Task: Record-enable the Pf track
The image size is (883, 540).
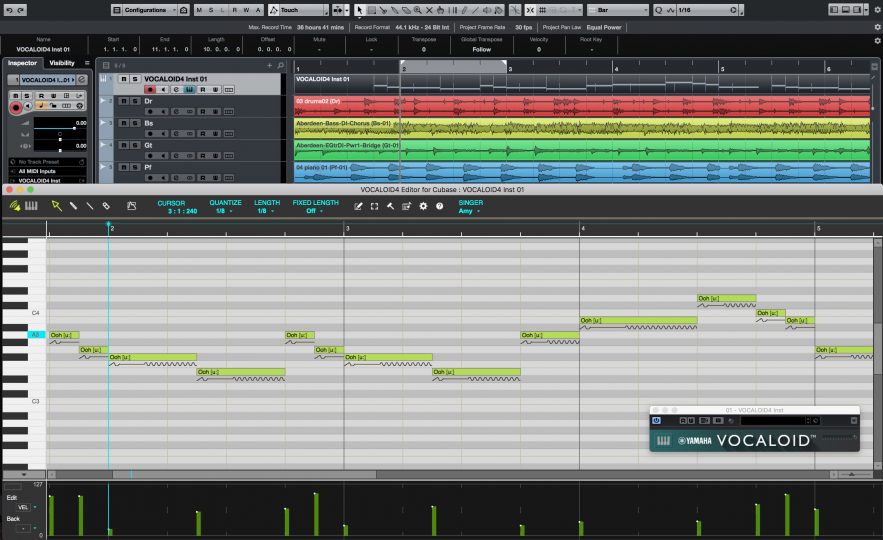Action: pyautogui.click(x=150, y=178)
